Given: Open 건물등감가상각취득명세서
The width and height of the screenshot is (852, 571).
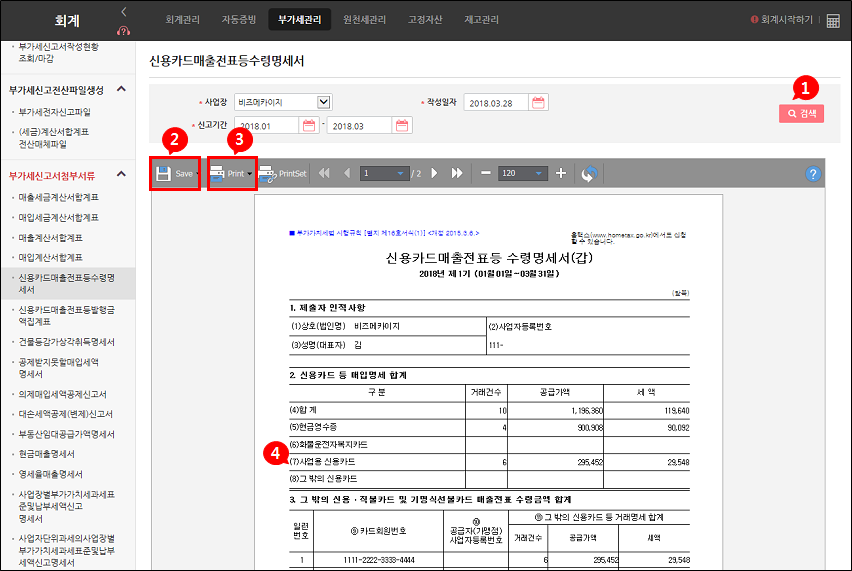Looking at the screenshot, I should pyautogui.click(x=66, y=342).
